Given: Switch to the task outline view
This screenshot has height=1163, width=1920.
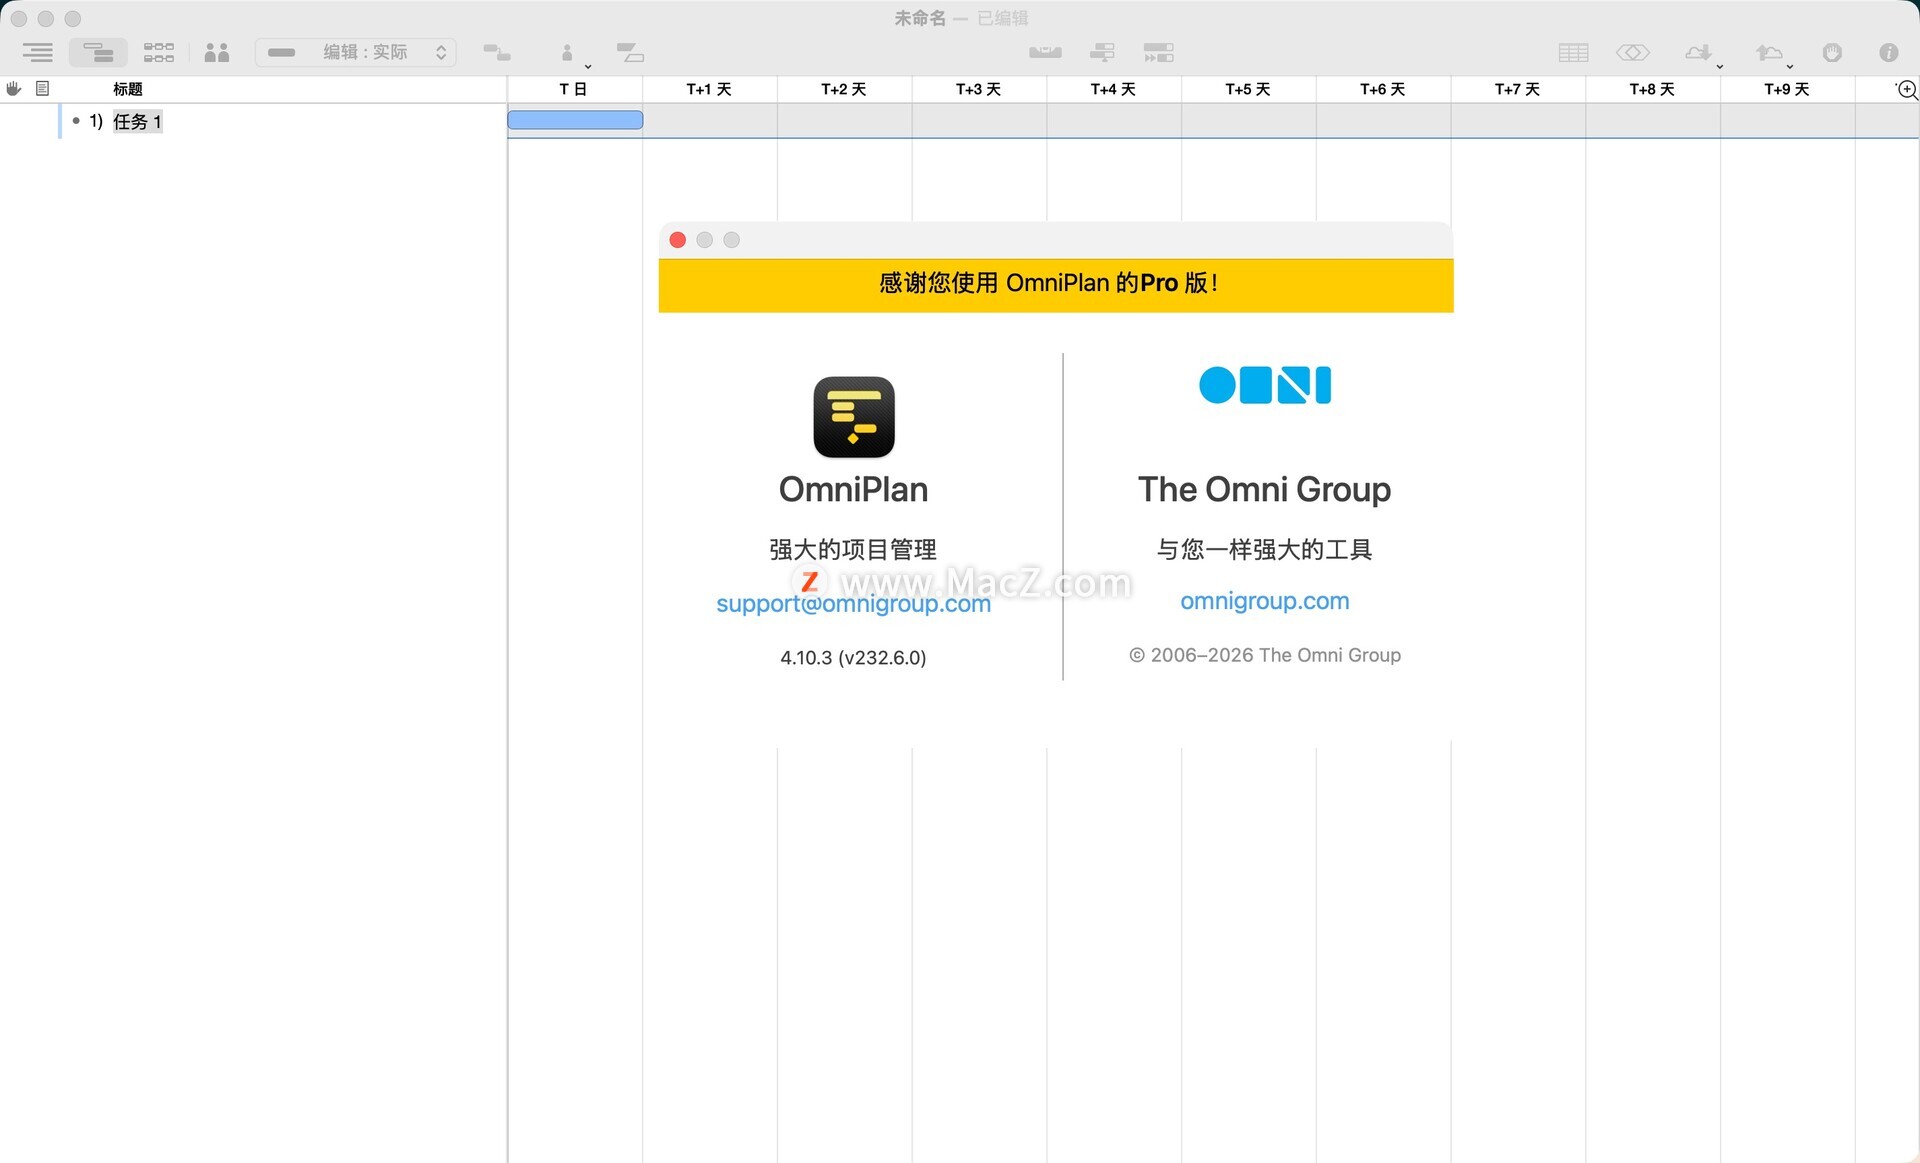Looking at the screenshot, I should tap(38, 52).
